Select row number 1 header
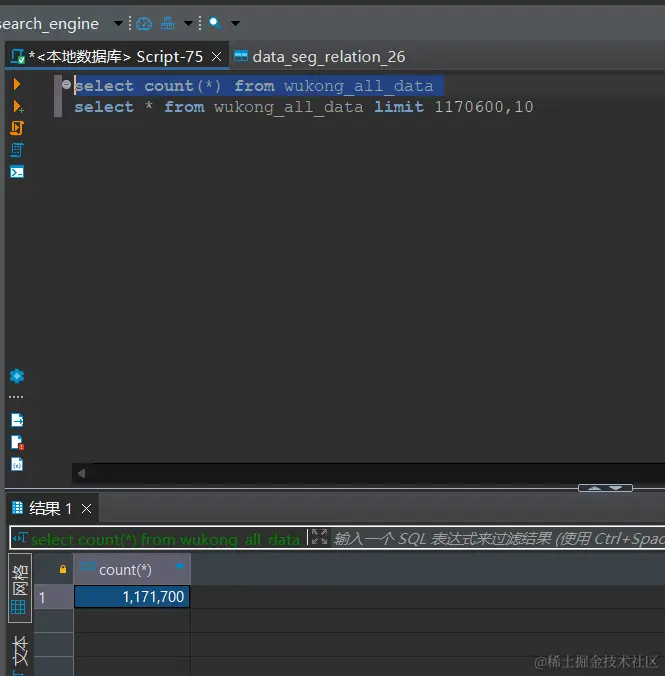The image size is (665, 676). pyautogui.click(x=53, y=598)
